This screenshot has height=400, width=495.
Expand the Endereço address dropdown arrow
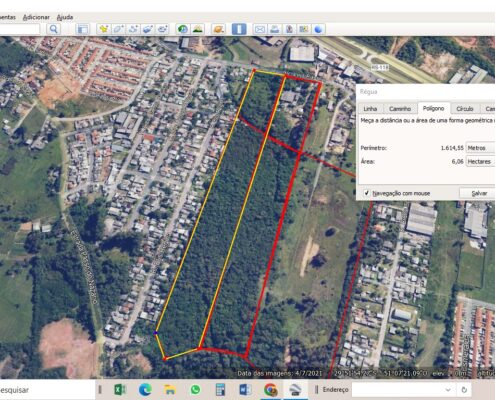448,390
